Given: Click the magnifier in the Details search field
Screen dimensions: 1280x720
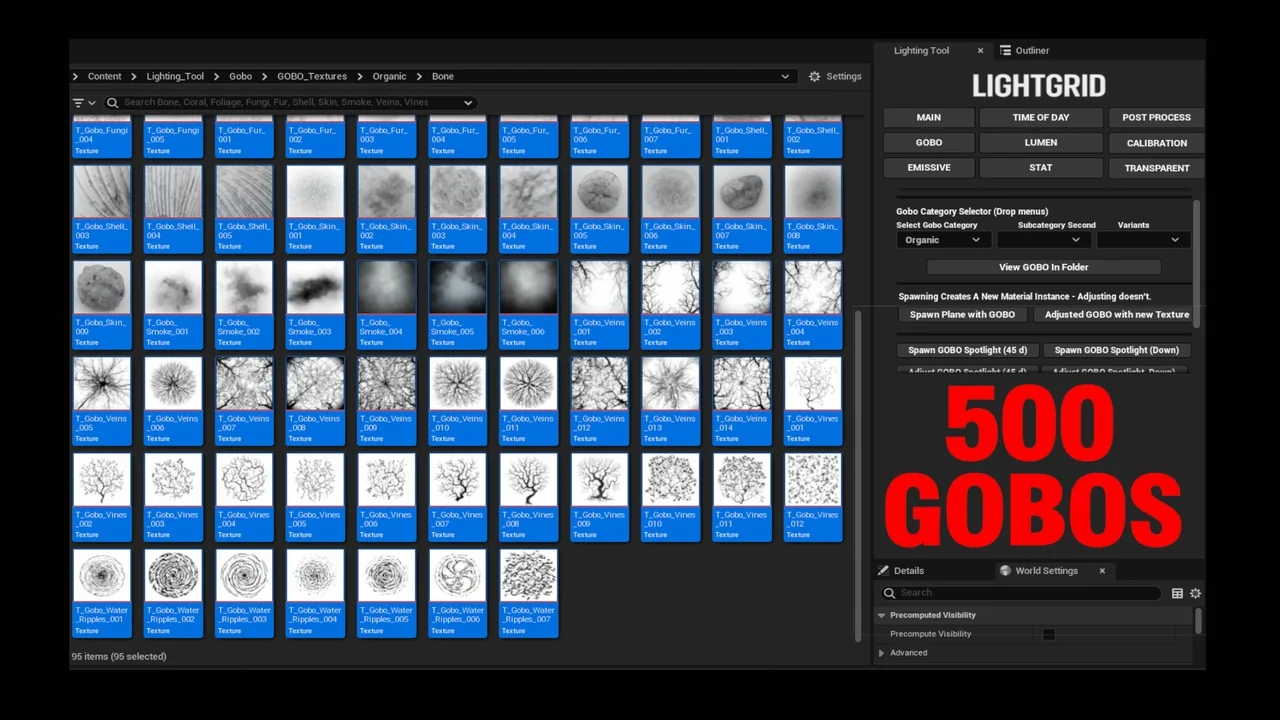Looking at the screenshot, I should pos(889,592).
